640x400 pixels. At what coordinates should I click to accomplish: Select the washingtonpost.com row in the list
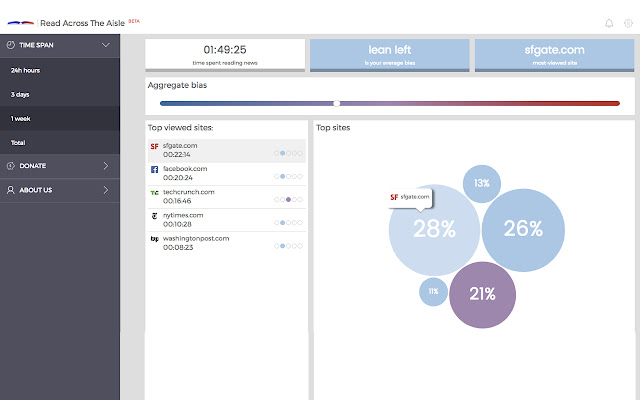point(225,242)
